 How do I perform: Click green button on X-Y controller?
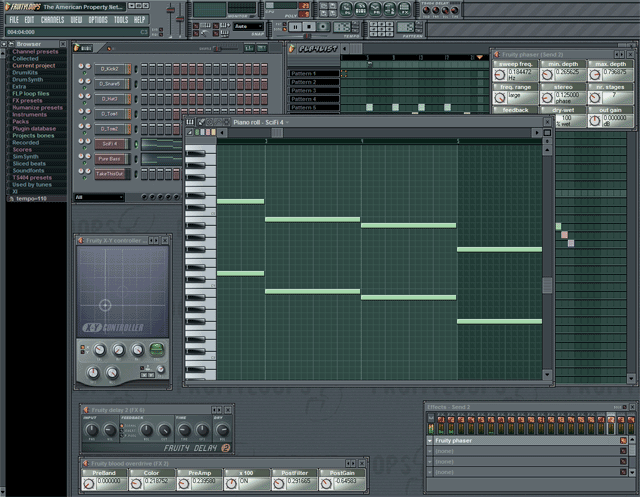click(157, 350)
